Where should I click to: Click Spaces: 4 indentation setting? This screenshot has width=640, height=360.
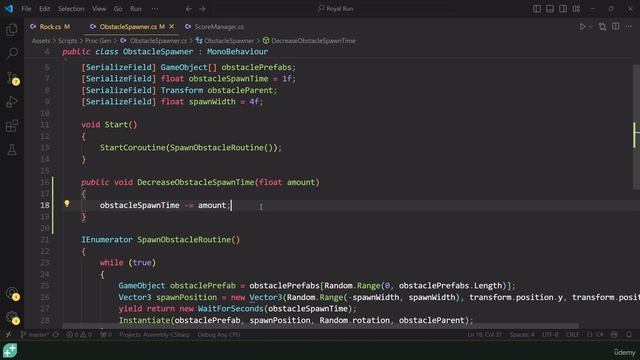522,334
